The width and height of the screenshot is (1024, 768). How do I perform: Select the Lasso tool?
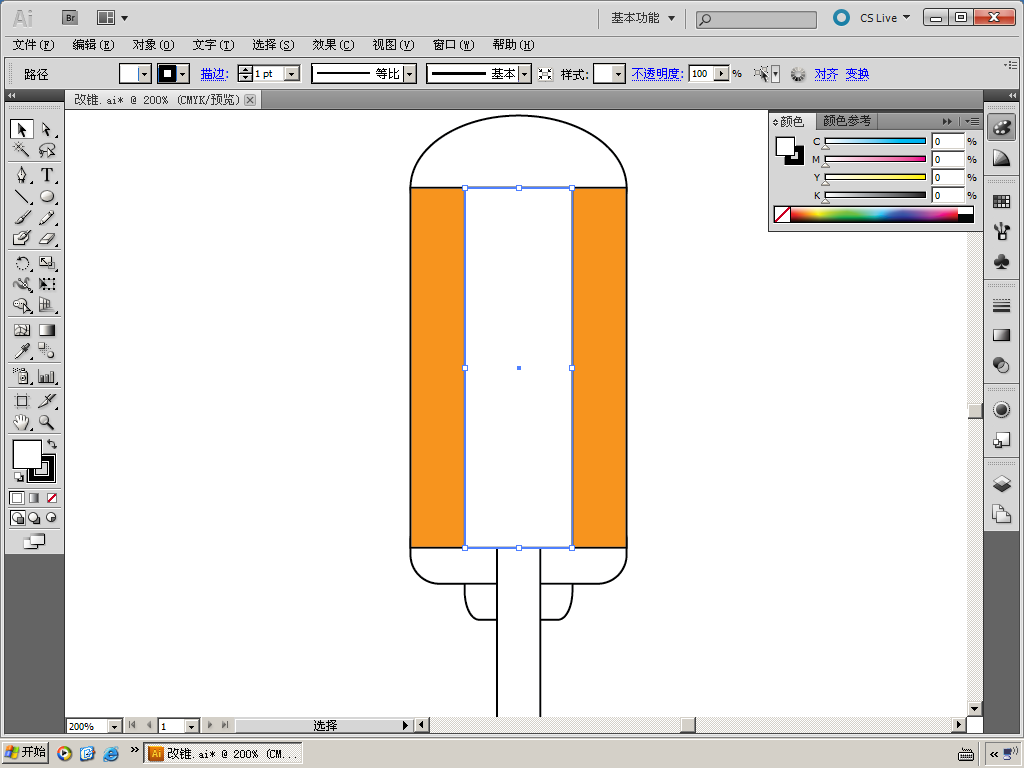(x=46, y=150)
